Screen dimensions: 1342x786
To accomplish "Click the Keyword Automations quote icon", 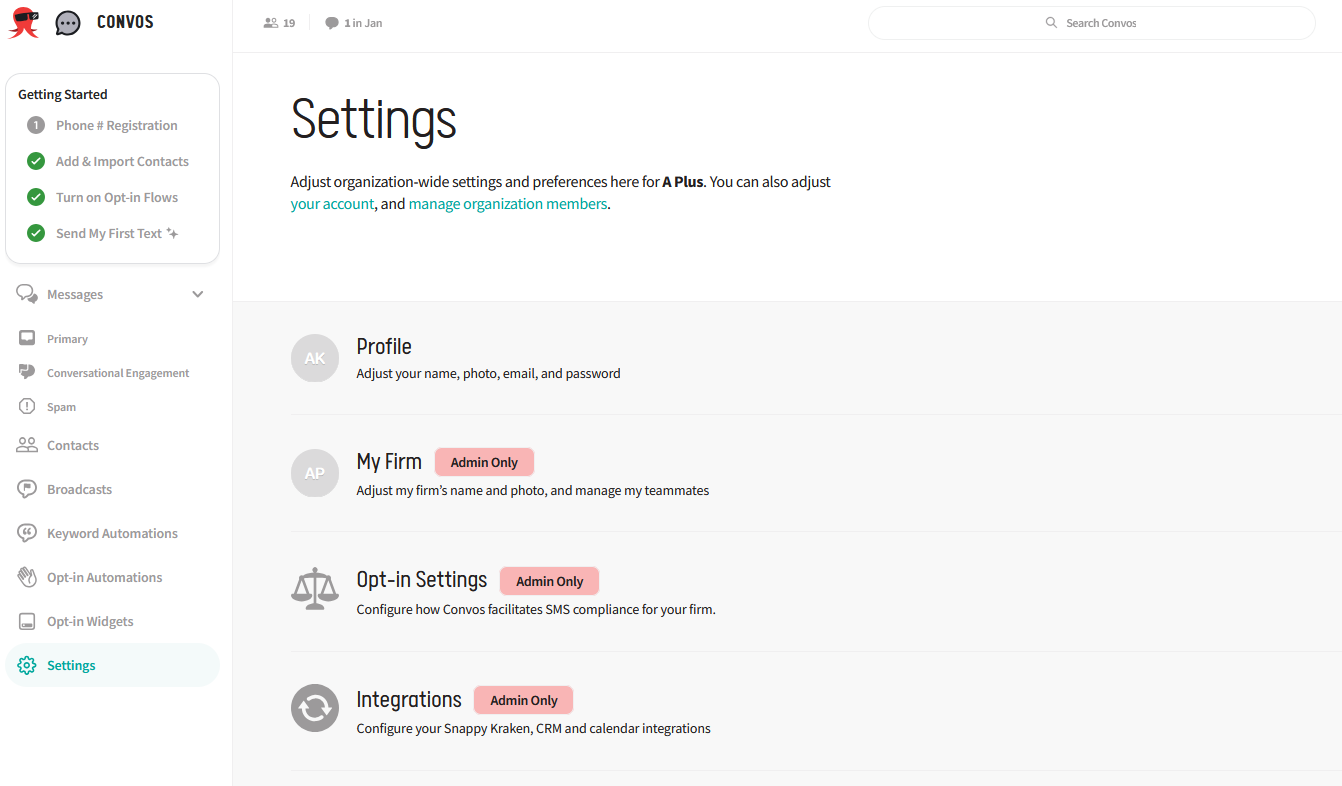I will click(x=27, y=533).
